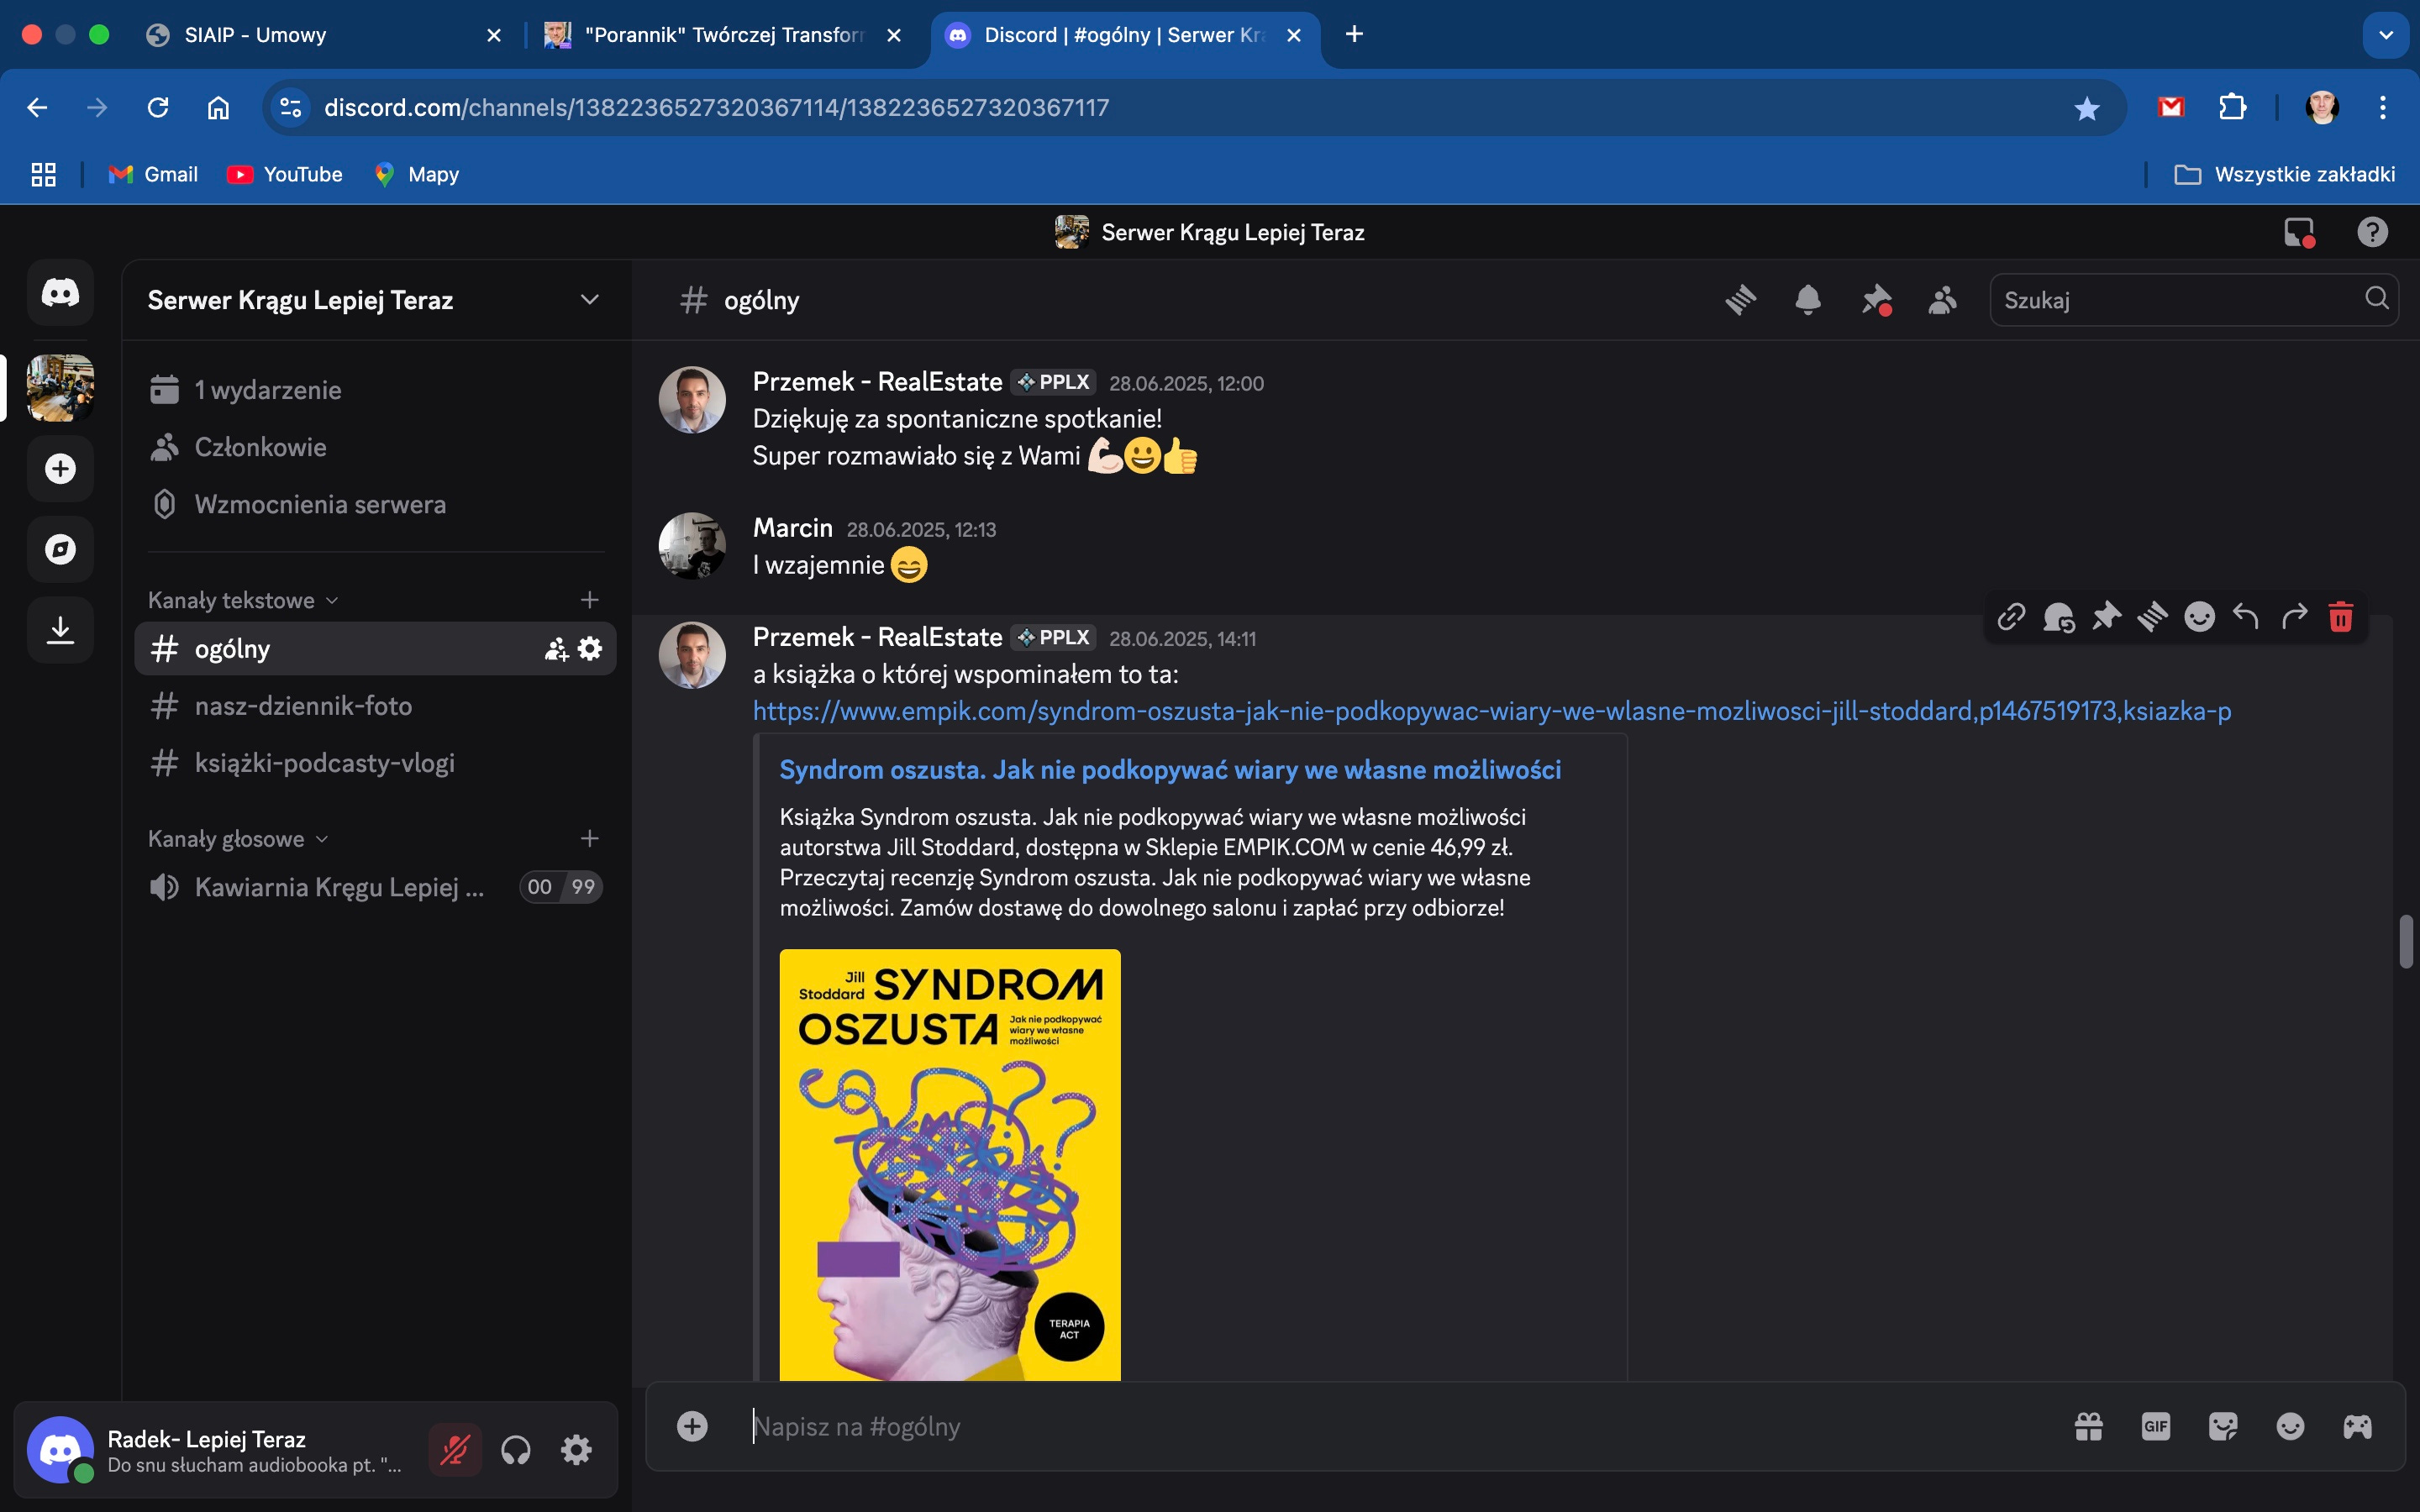Screen dimensions: 2420x1512
Task: Click the Syndrom oszusta embed title
Action: [1169, 770]
